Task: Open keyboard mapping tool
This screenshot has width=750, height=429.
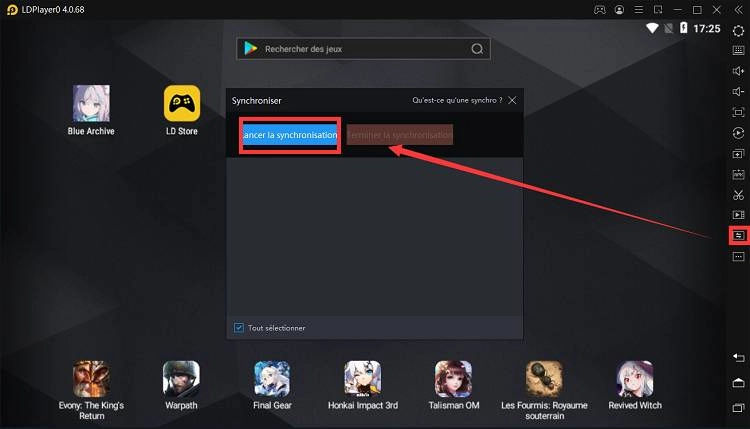Action: pyautogui.click(x=739, y=50)
